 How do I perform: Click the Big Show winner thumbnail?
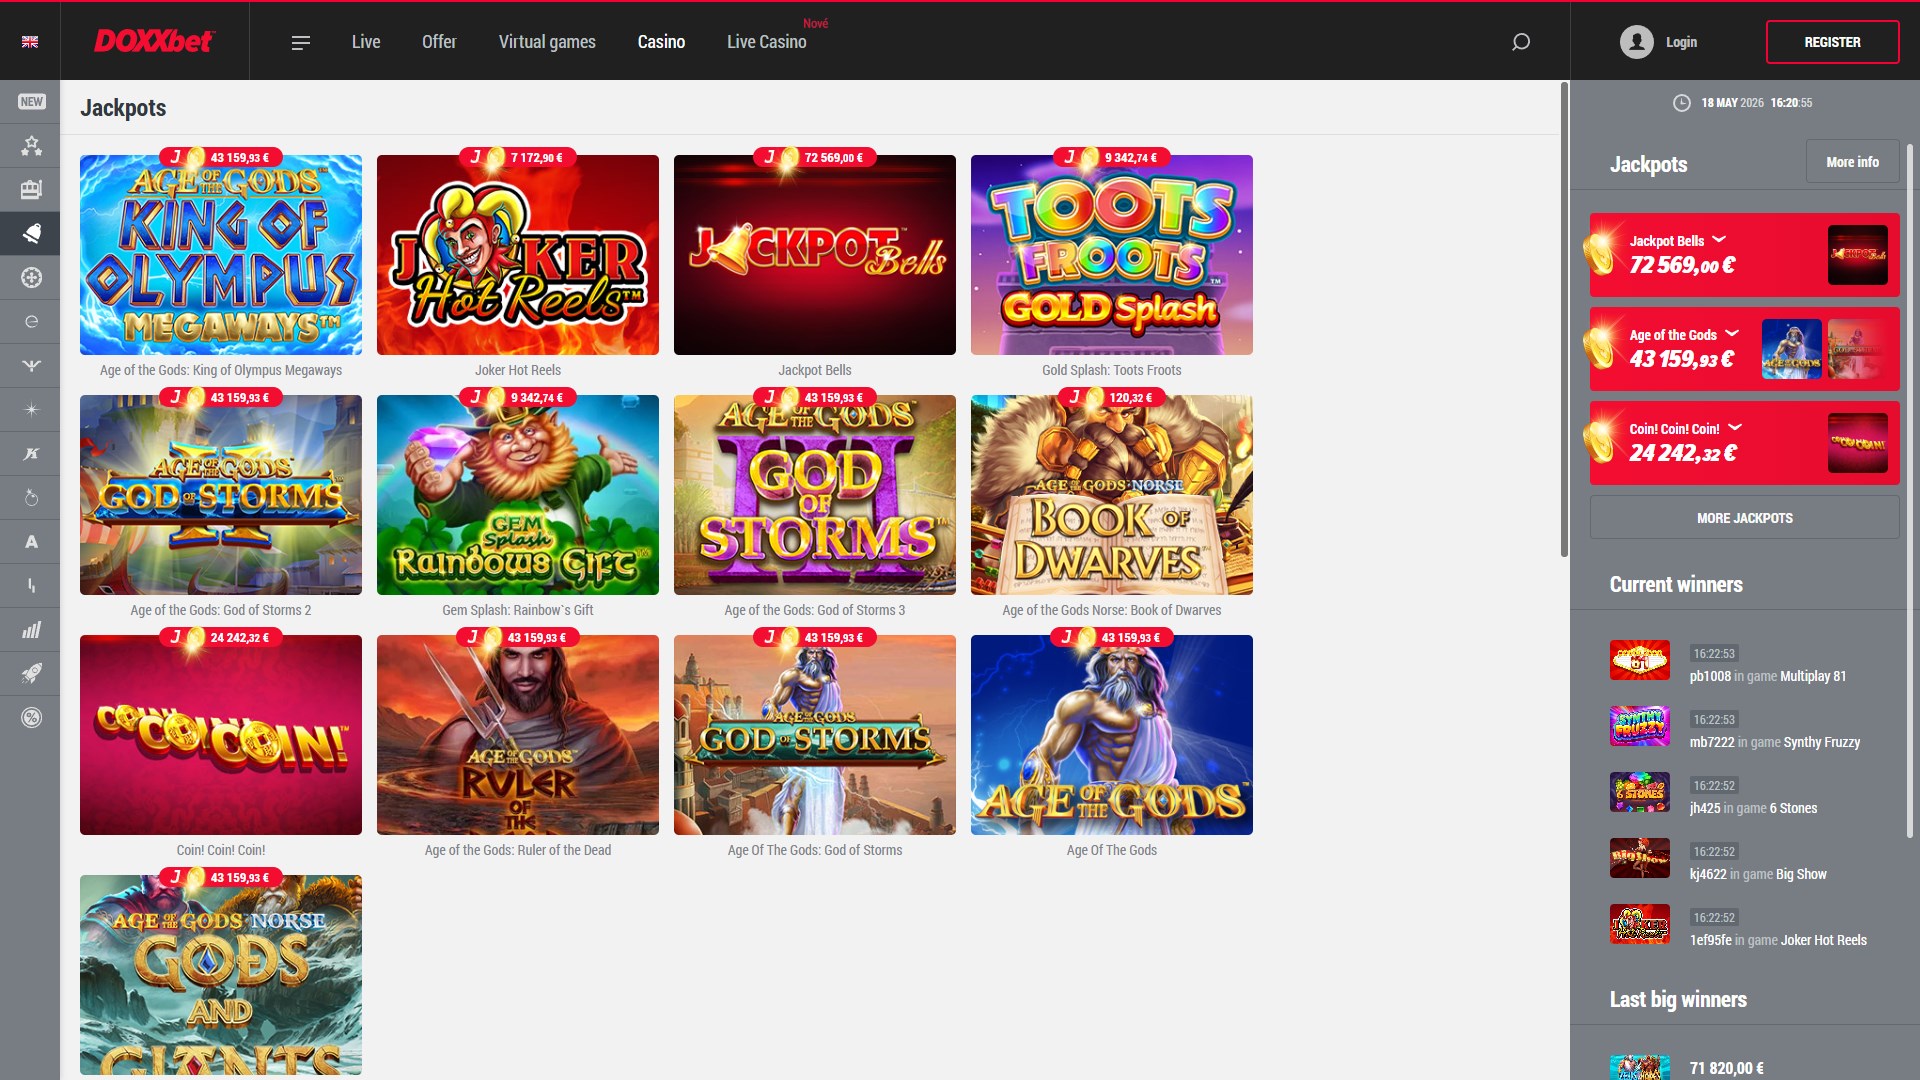tap(1639, 858)
